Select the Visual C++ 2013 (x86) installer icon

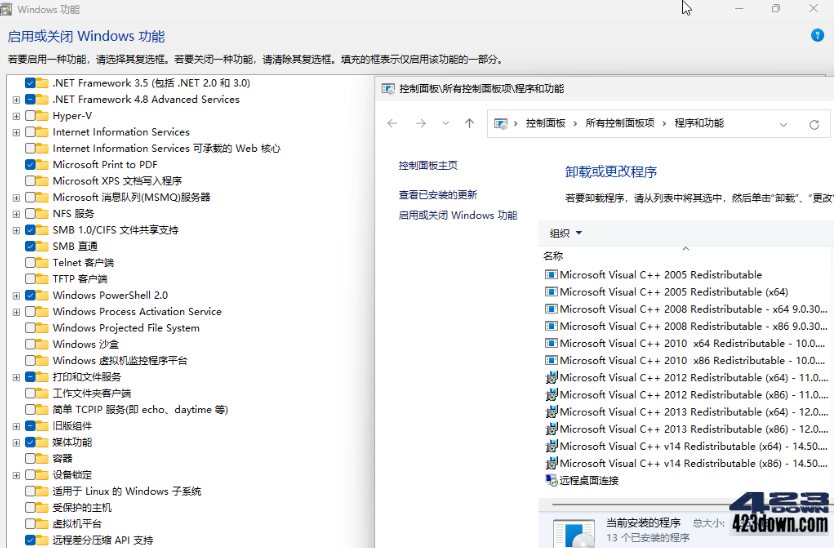pyautogui.click(x=551, y=429)
